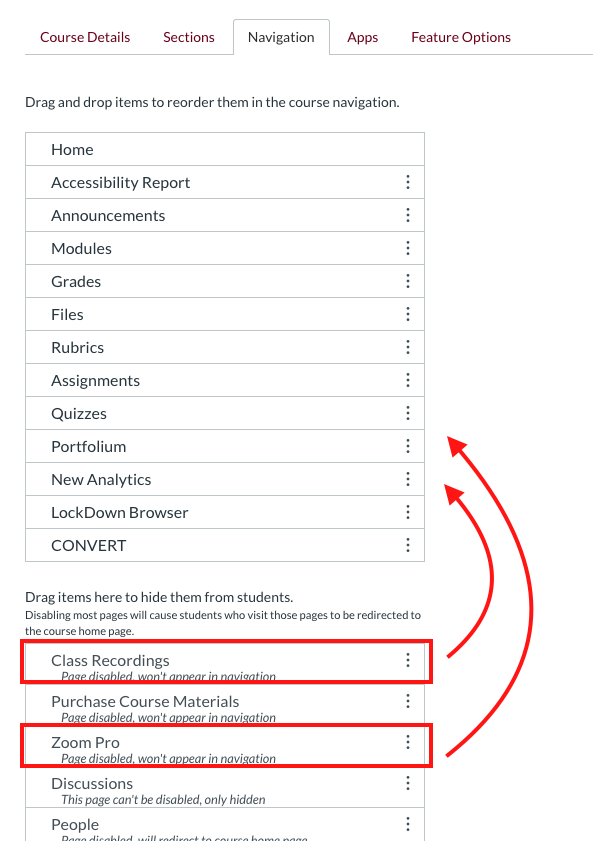Open the kebab menu beside Discussions
The height and width of the screenshot is (841, 593).
[408, 782]
